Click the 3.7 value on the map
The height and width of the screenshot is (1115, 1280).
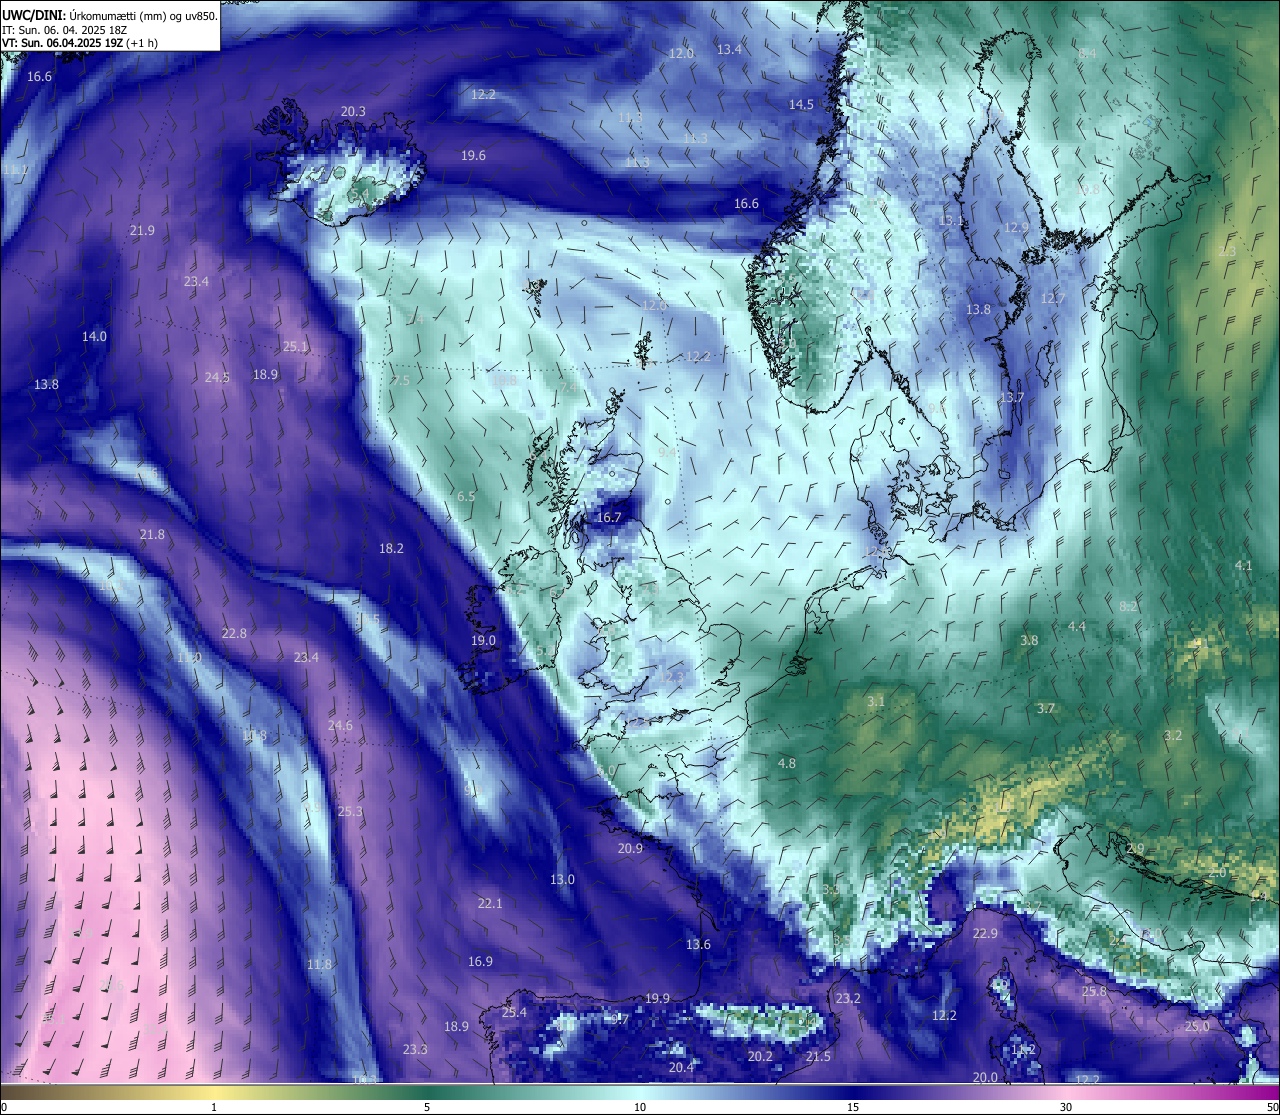click(1046, 709)
